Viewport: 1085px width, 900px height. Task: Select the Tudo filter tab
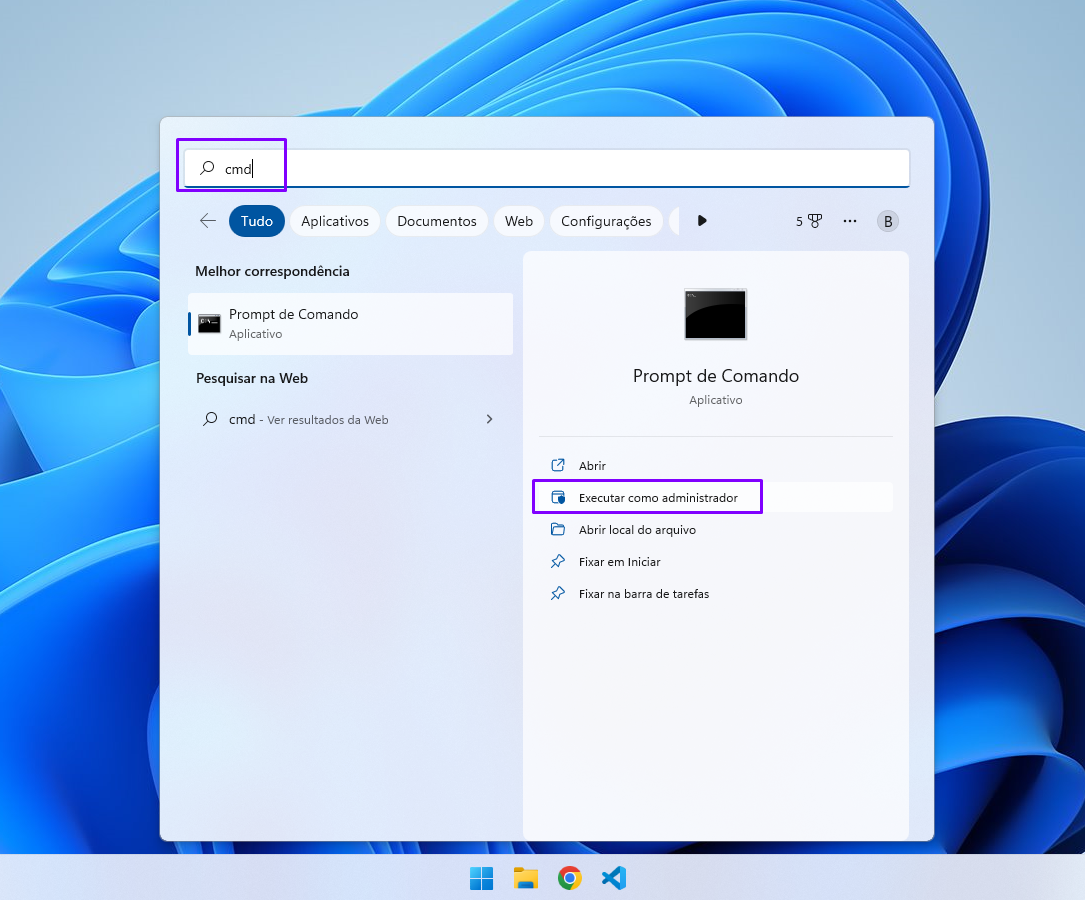tap(257, 221)
